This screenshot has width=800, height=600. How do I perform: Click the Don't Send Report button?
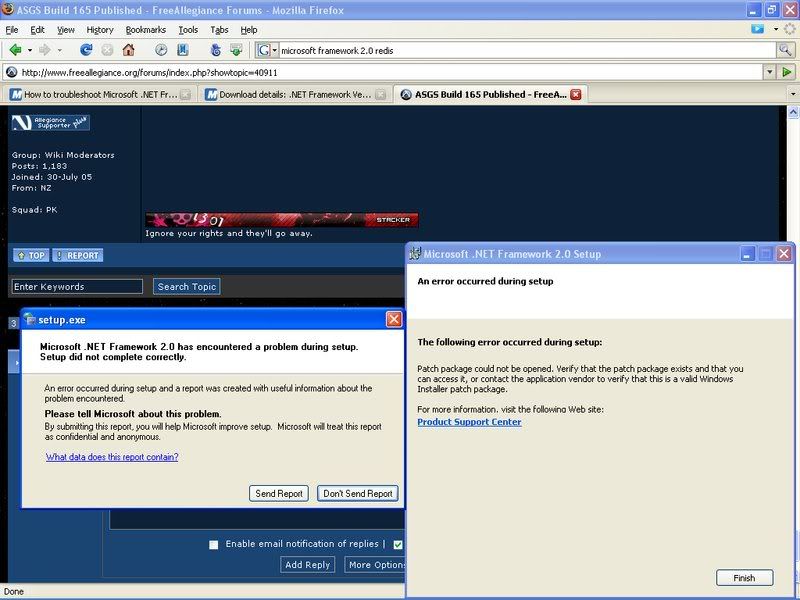358,493
